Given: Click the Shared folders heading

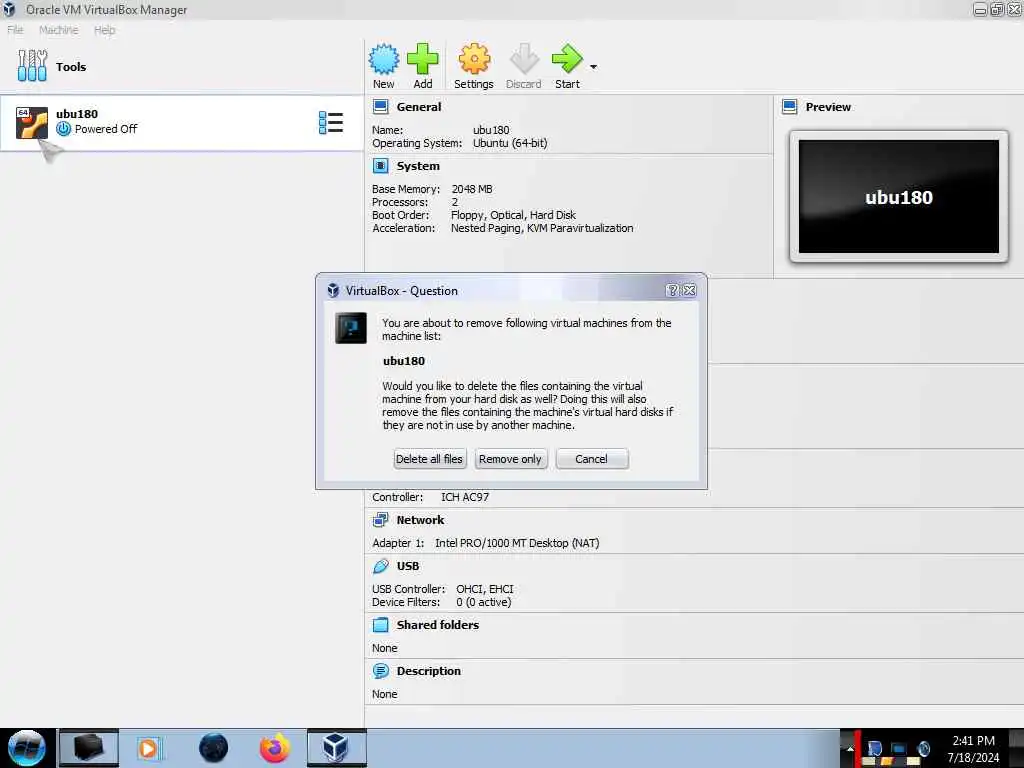Looking at the screenshot, I should pos(438,625).
